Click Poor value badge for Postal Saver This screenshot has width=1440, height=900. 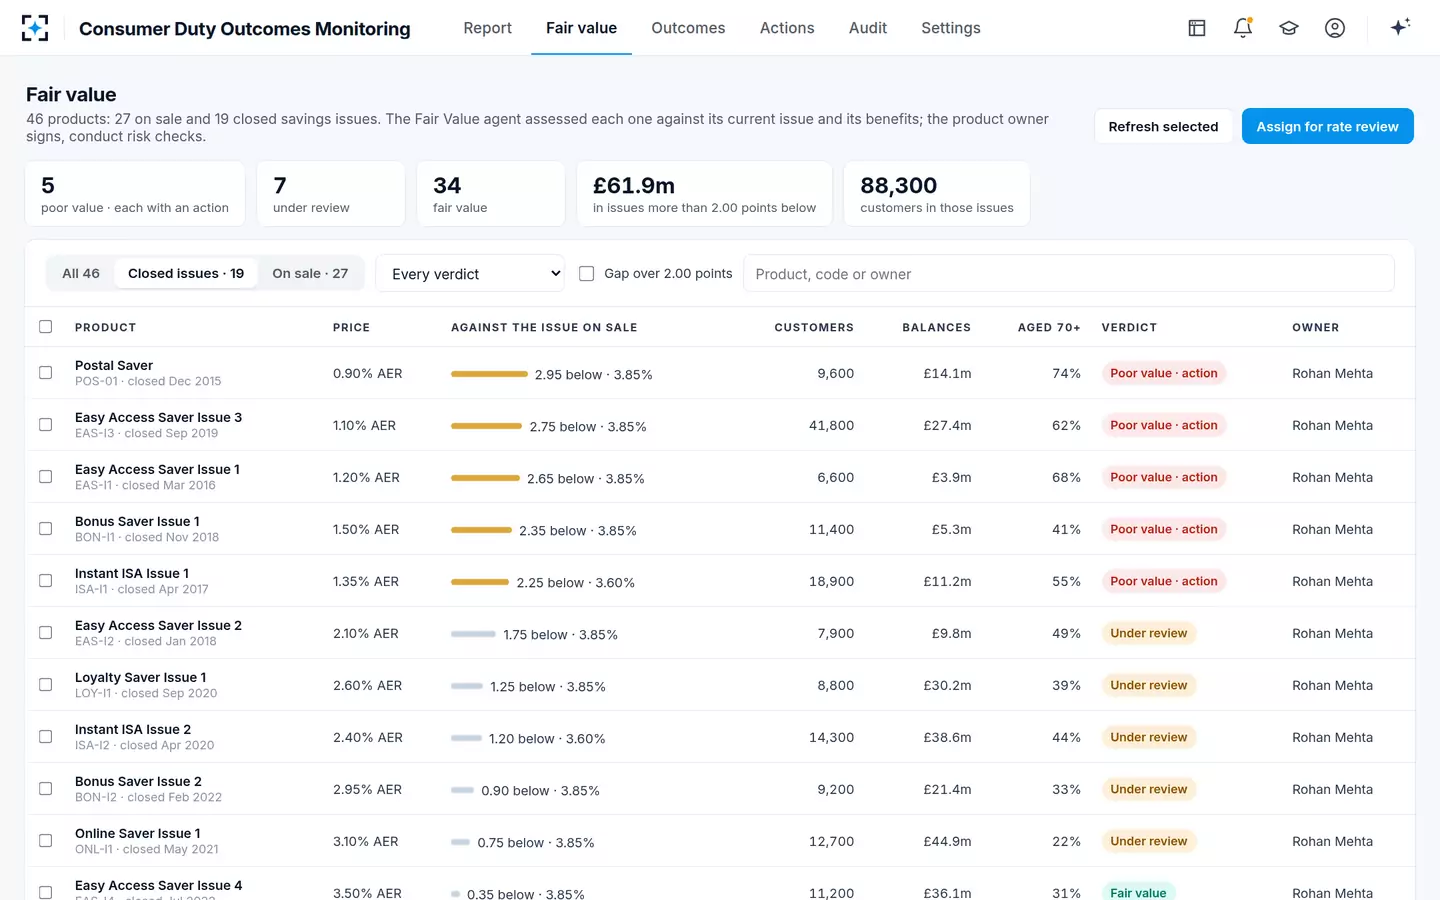(1164, 373)
